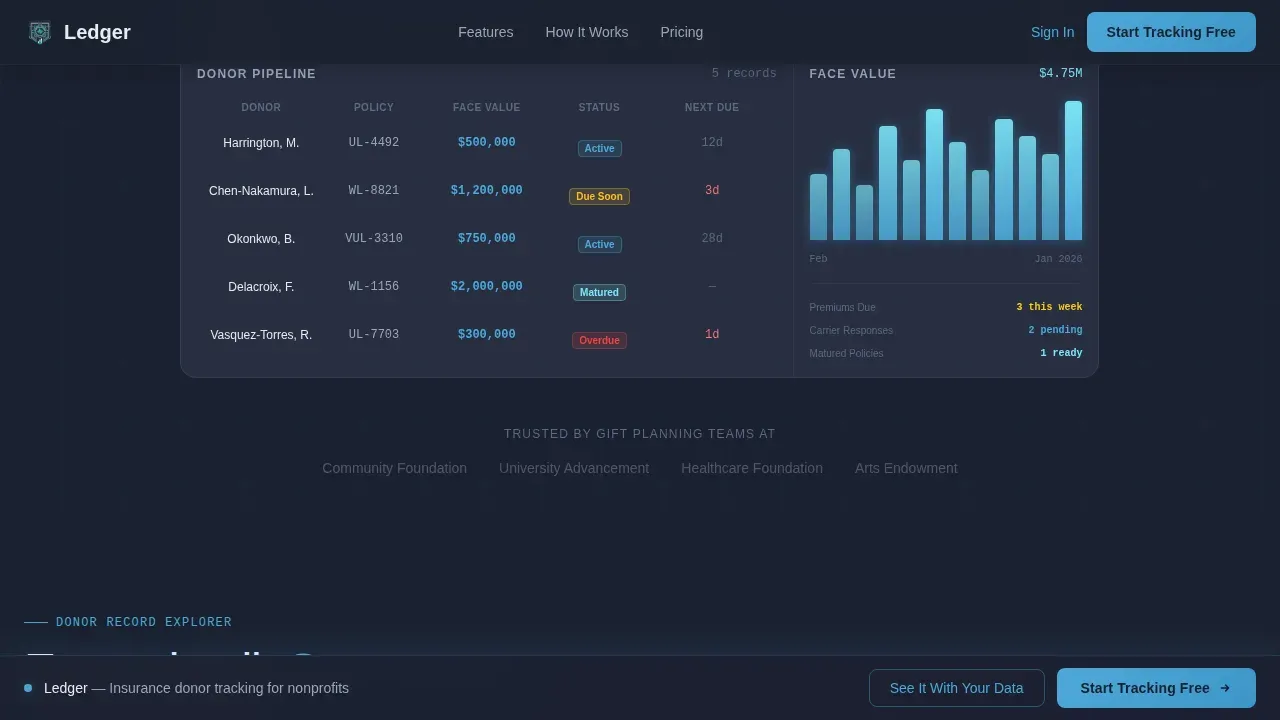
Task: Go to the Pricing nav item
Action: [682, 32]
